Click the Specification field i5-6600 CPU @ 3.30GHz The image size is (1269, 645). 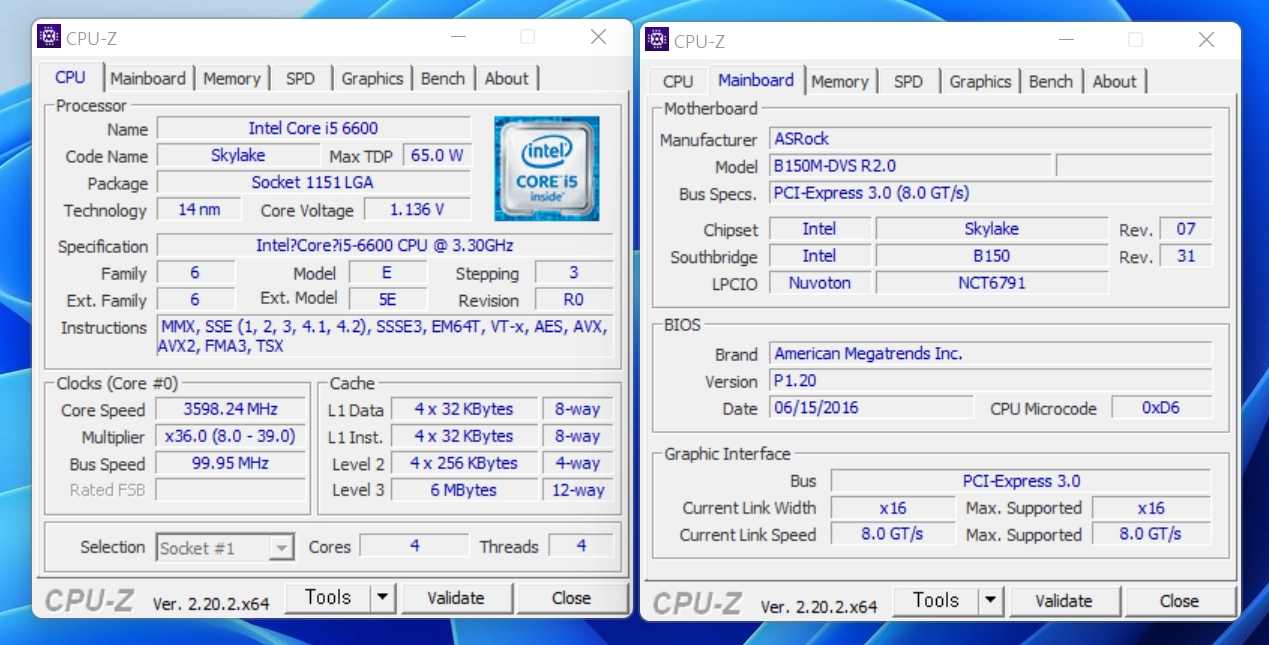[x=385, y=245]
